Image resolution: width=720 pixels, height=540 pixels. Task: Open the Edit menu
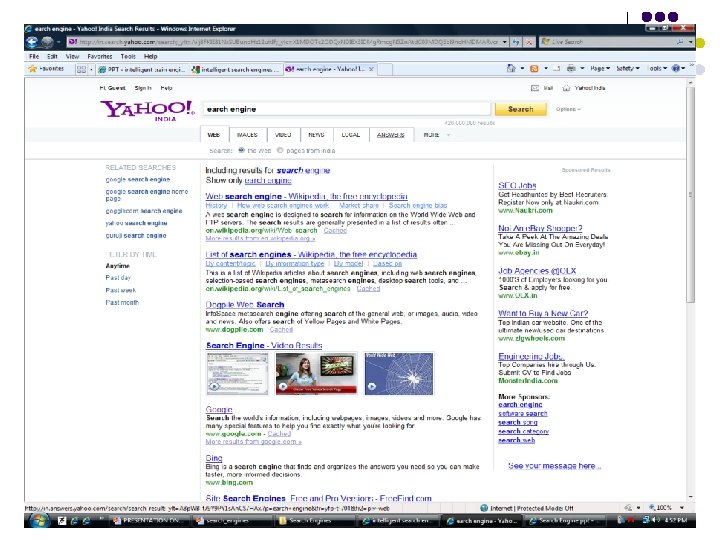[x=52, y=56]
